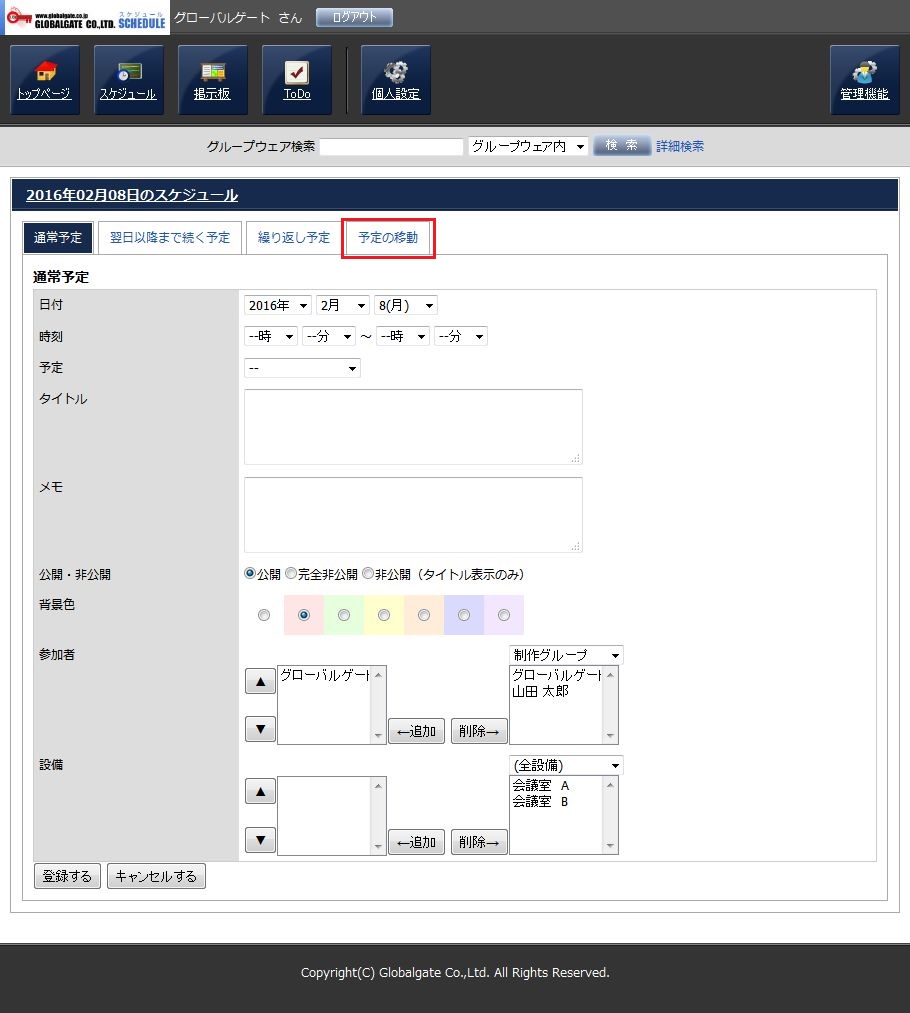Viewport: 910px width, 1013px height.
Task: Select 非公開（タイトル表示のみ） radio option
Action: [368, 574]
